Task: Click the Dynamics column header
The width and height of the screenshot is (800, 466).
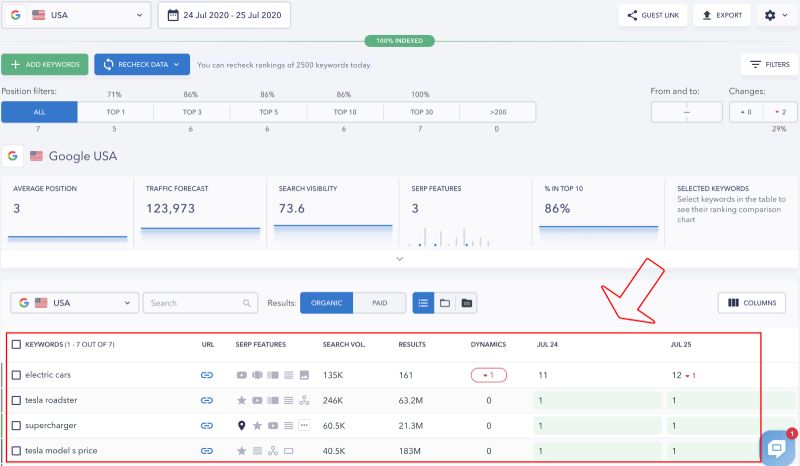Action: tap(488, 345)
